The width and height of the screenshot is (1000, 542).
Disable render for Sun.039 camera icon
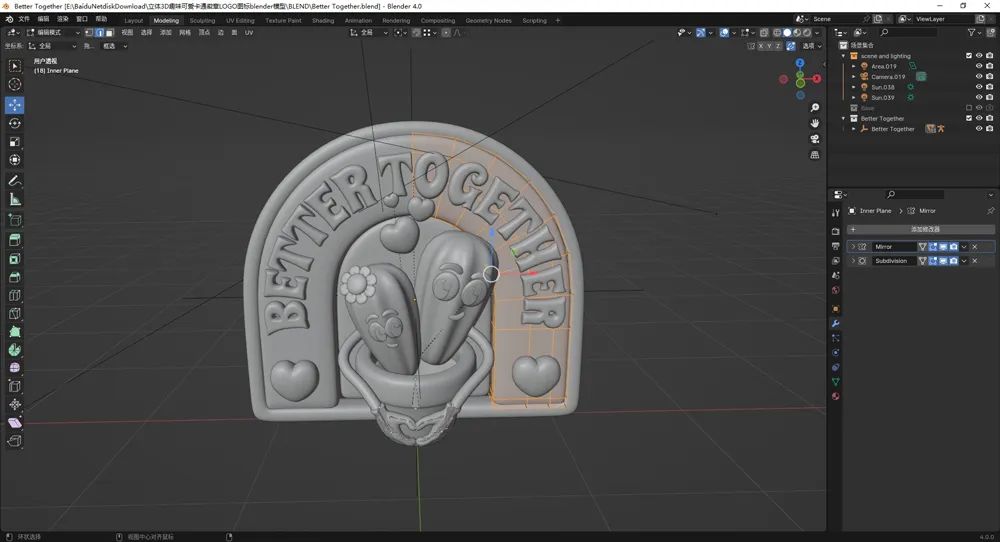pos(989,97)
